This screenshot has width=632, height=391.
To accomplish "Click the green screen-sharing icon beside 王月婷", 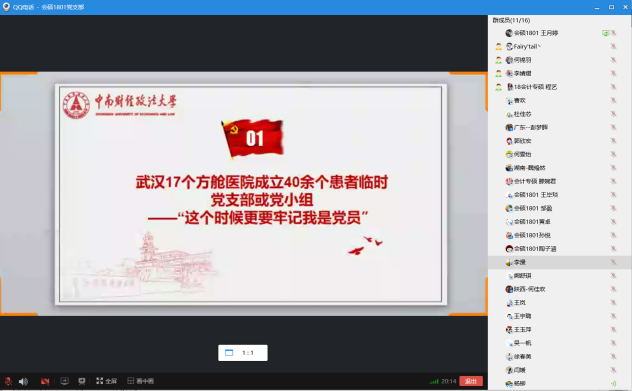I will pos(605,33).
